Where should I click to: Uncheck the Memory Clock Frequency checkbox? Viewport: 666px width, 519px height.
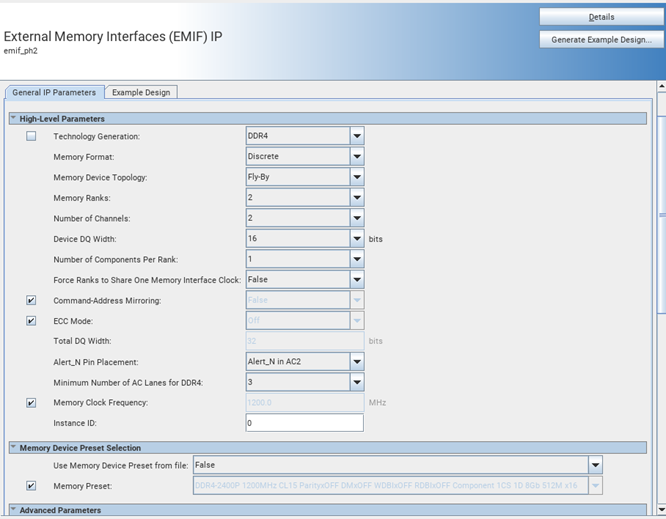coord(31,403)
